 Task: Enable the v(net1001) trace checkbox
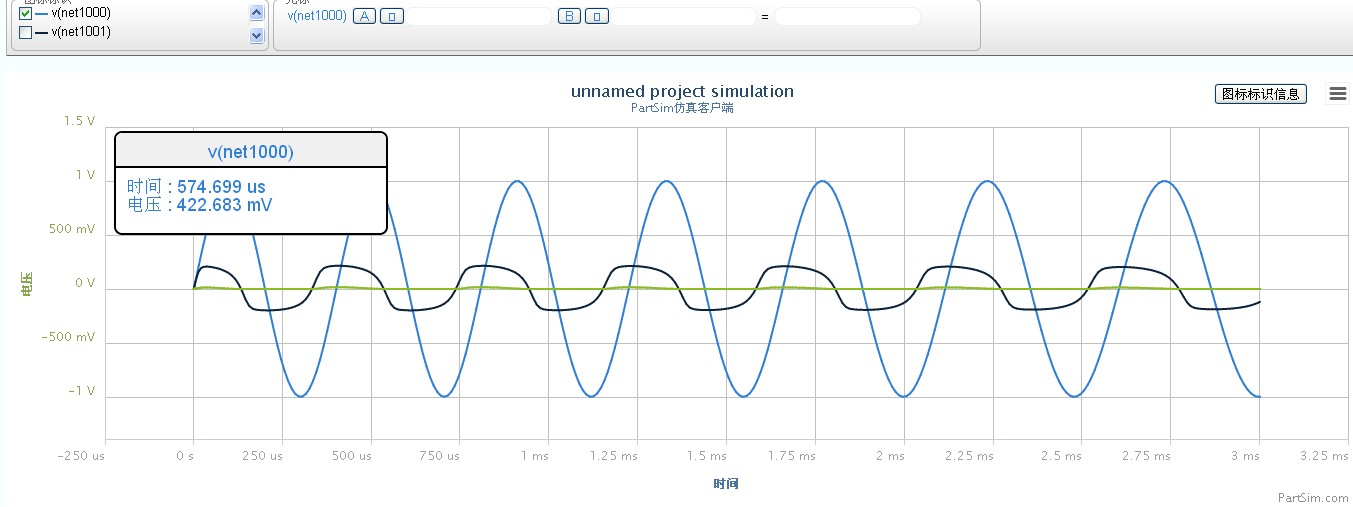pos(26,32)
